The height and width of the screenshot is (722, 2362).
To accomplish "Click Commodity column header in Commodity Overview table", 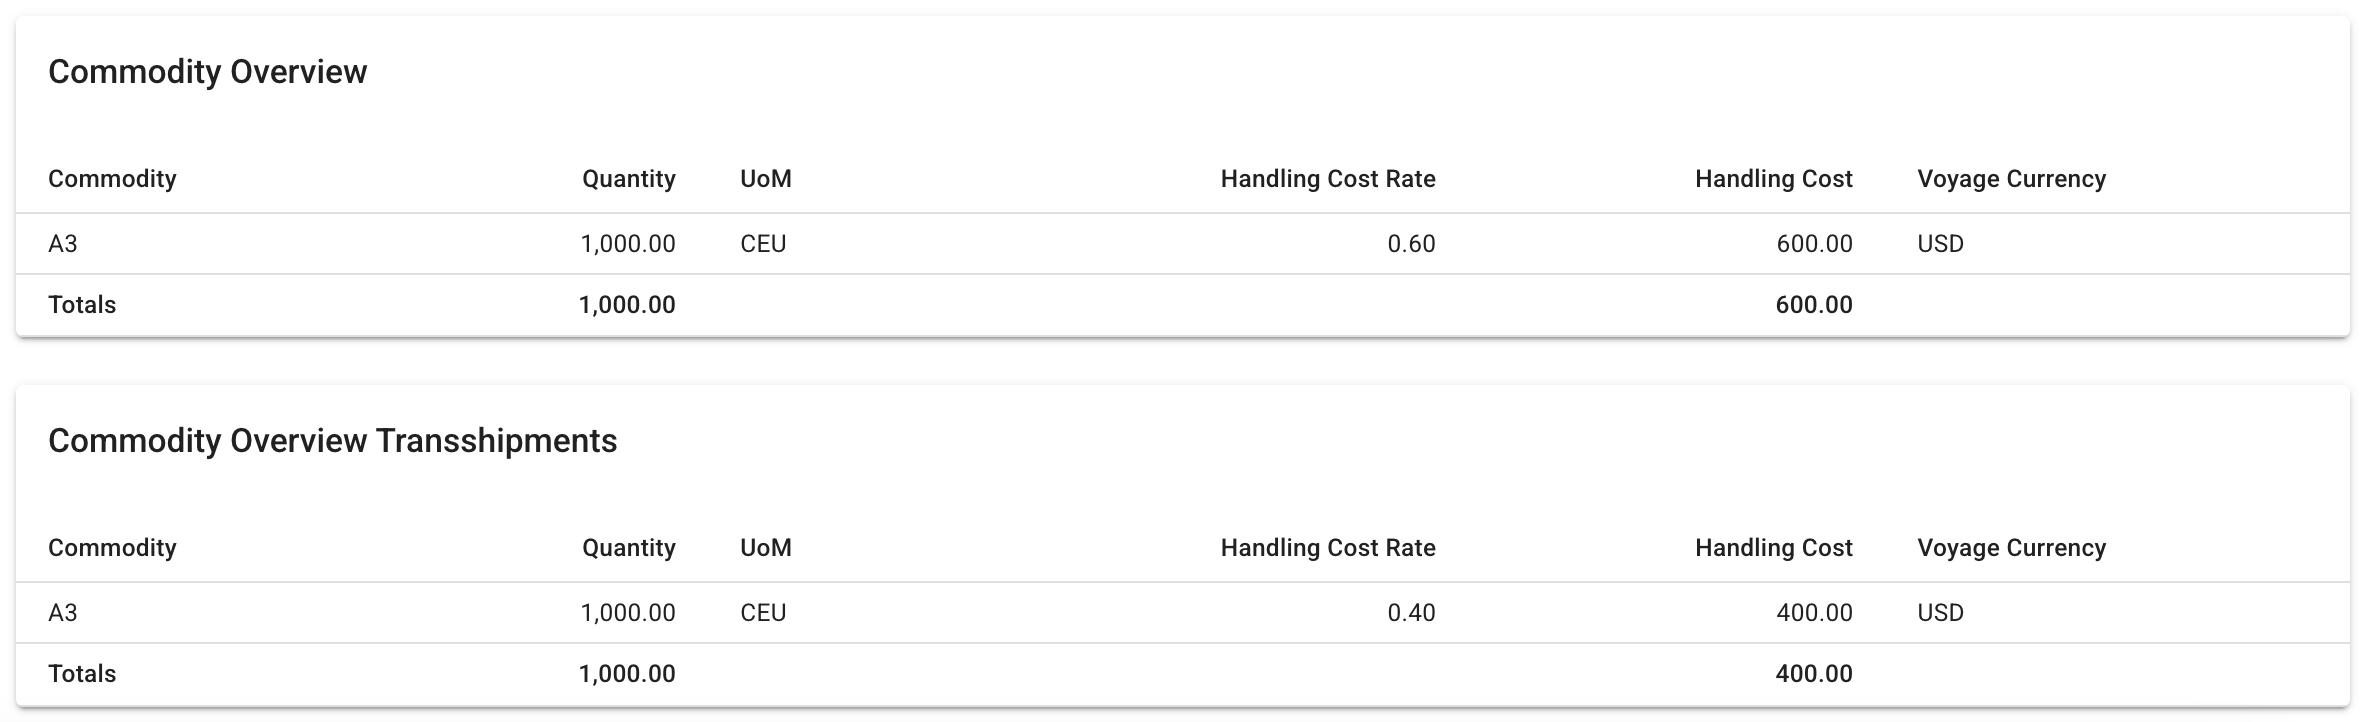I will tap(112, 179).
